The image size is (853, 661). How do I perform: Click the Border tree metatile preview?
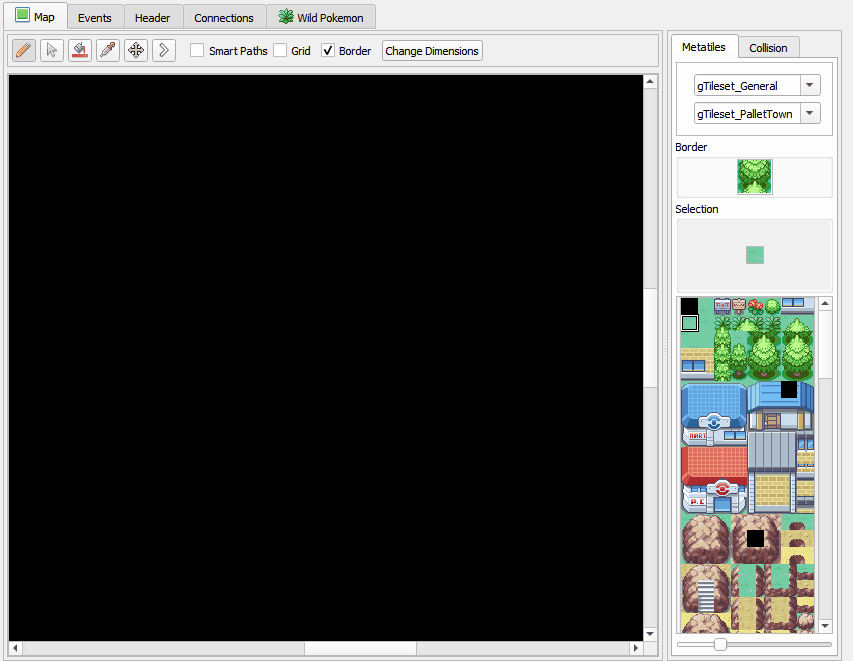(754, 176)
